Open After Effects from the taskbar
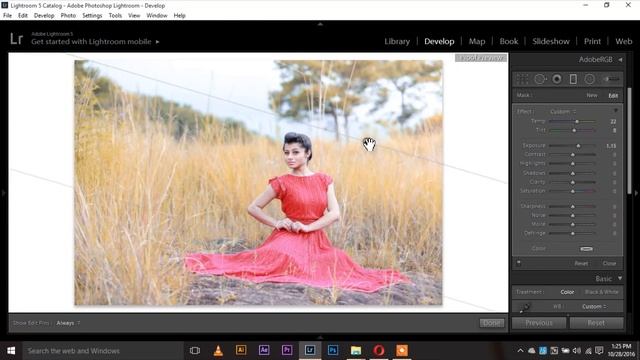 tap(264, 350)
